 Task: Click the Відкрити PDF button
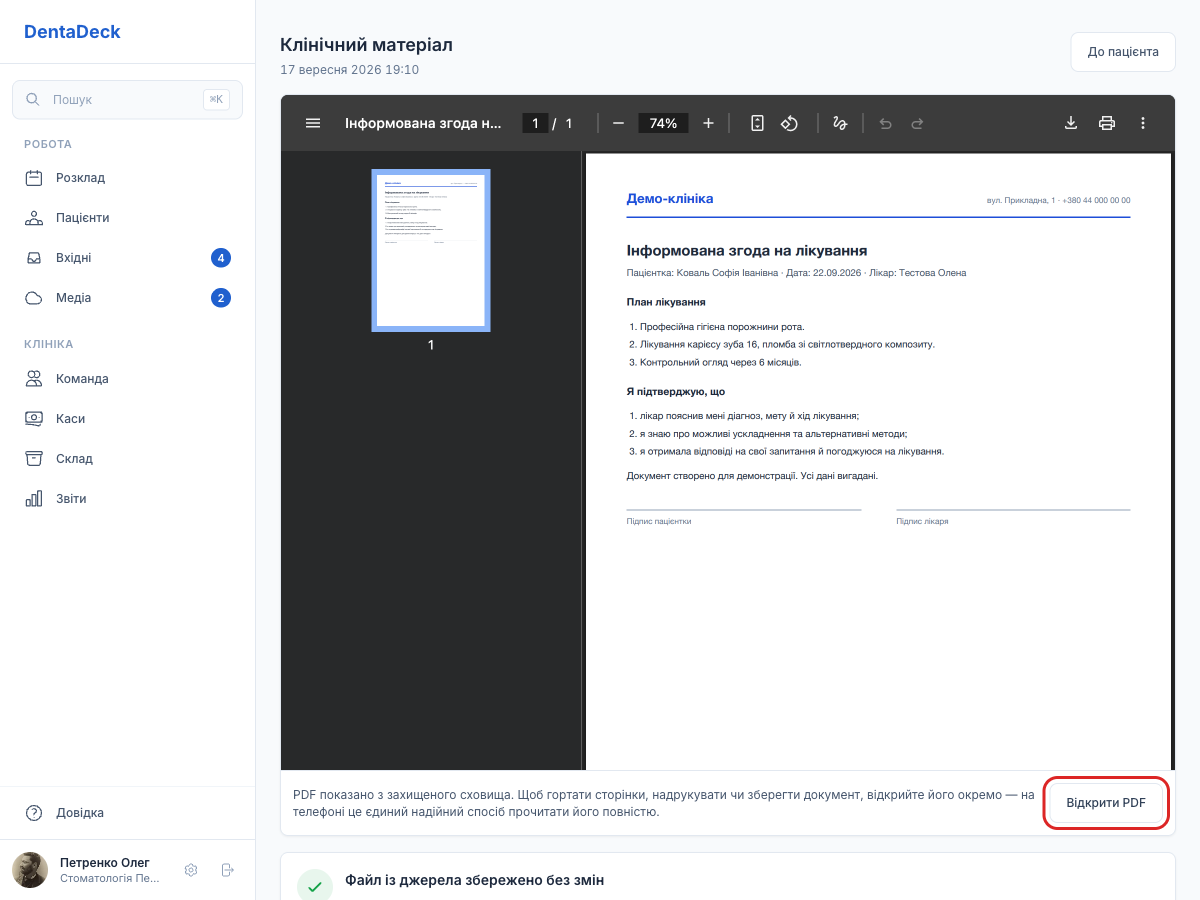pyautogui.click(x=1106, y=803)
